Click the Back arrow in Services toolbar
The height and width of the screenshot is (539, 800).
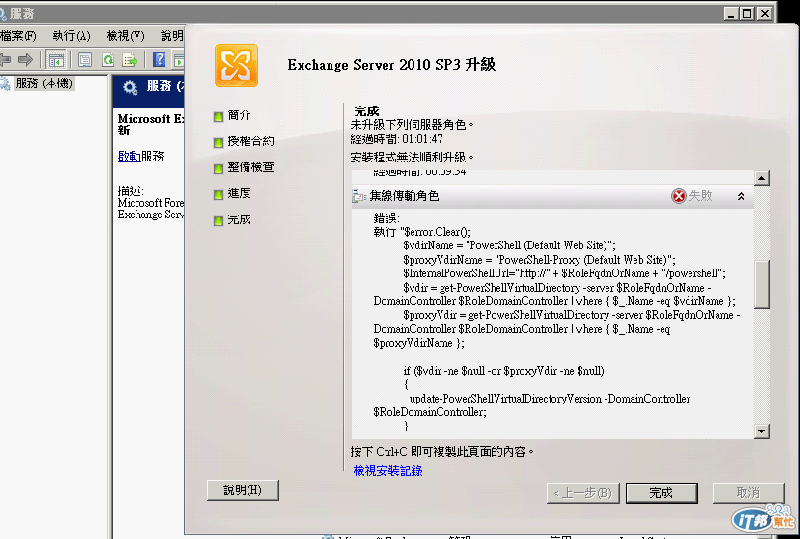pyautogui.click(x=5, y=60)
